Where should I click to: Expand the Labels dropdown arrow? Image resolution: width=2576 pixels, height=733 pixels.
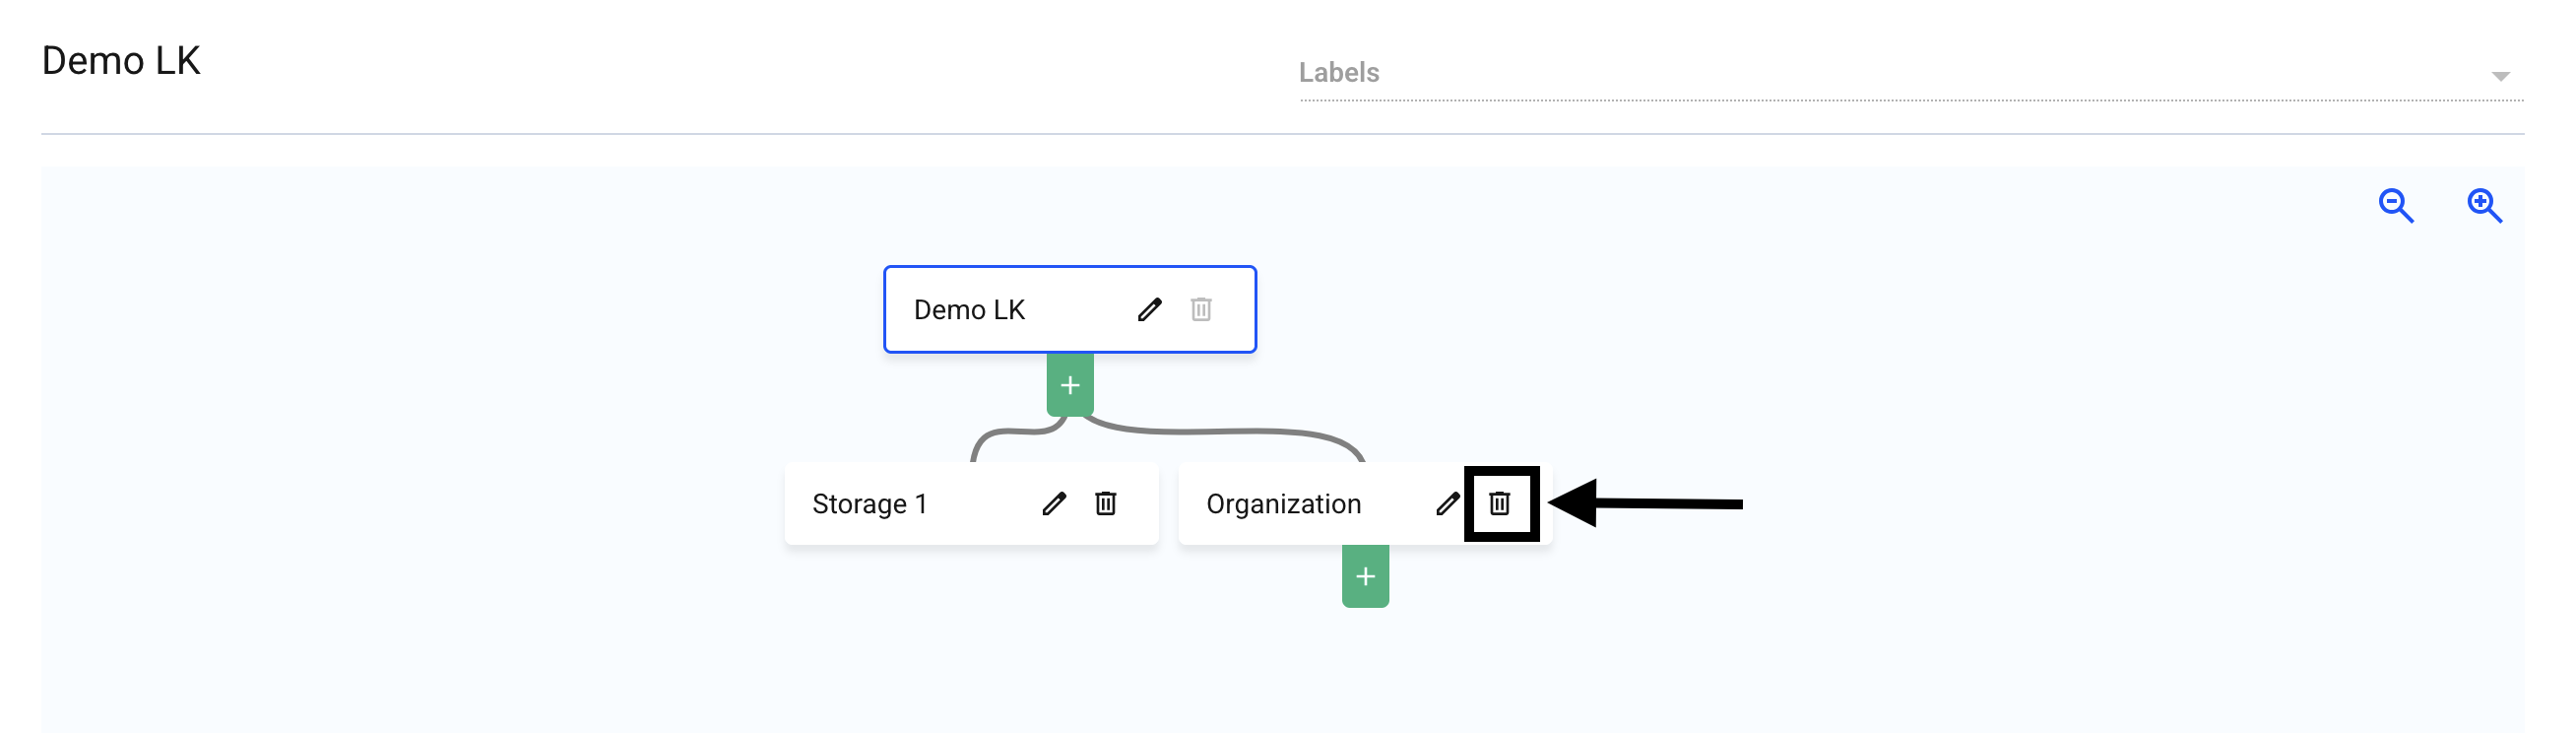2500,76
